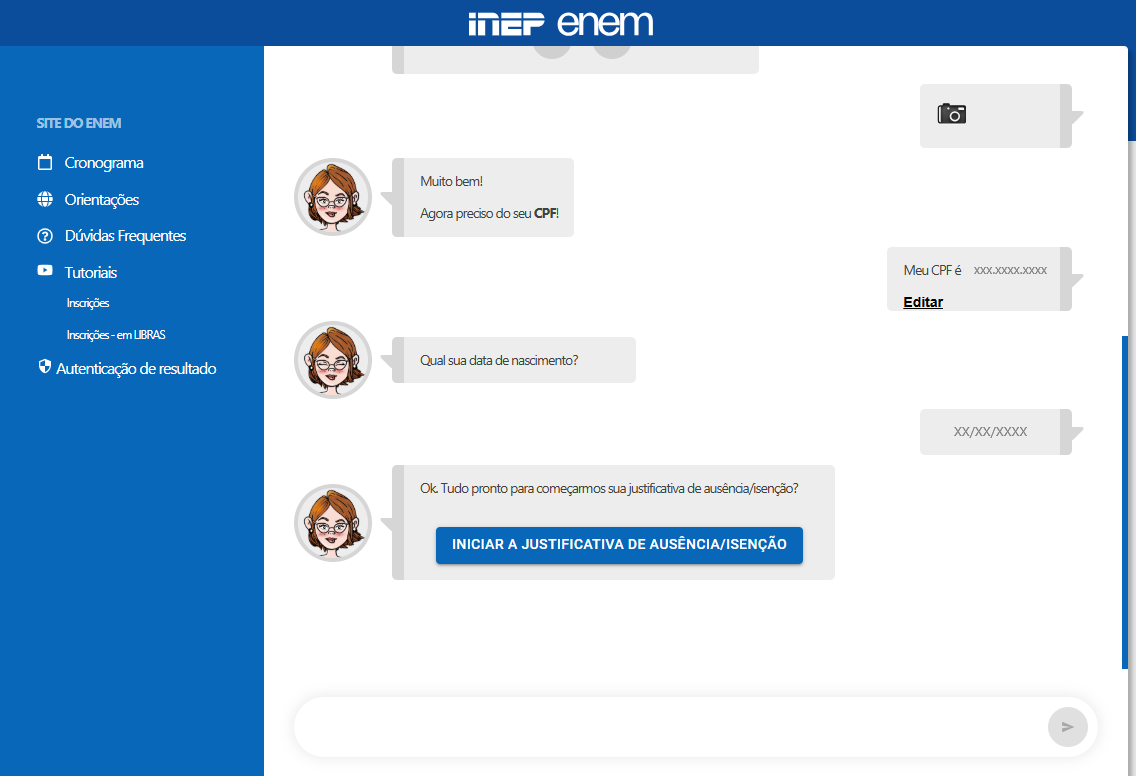The image size is (1136, 776).
Task: Click the camera icon in chat bubble
Action: point(952,114)
